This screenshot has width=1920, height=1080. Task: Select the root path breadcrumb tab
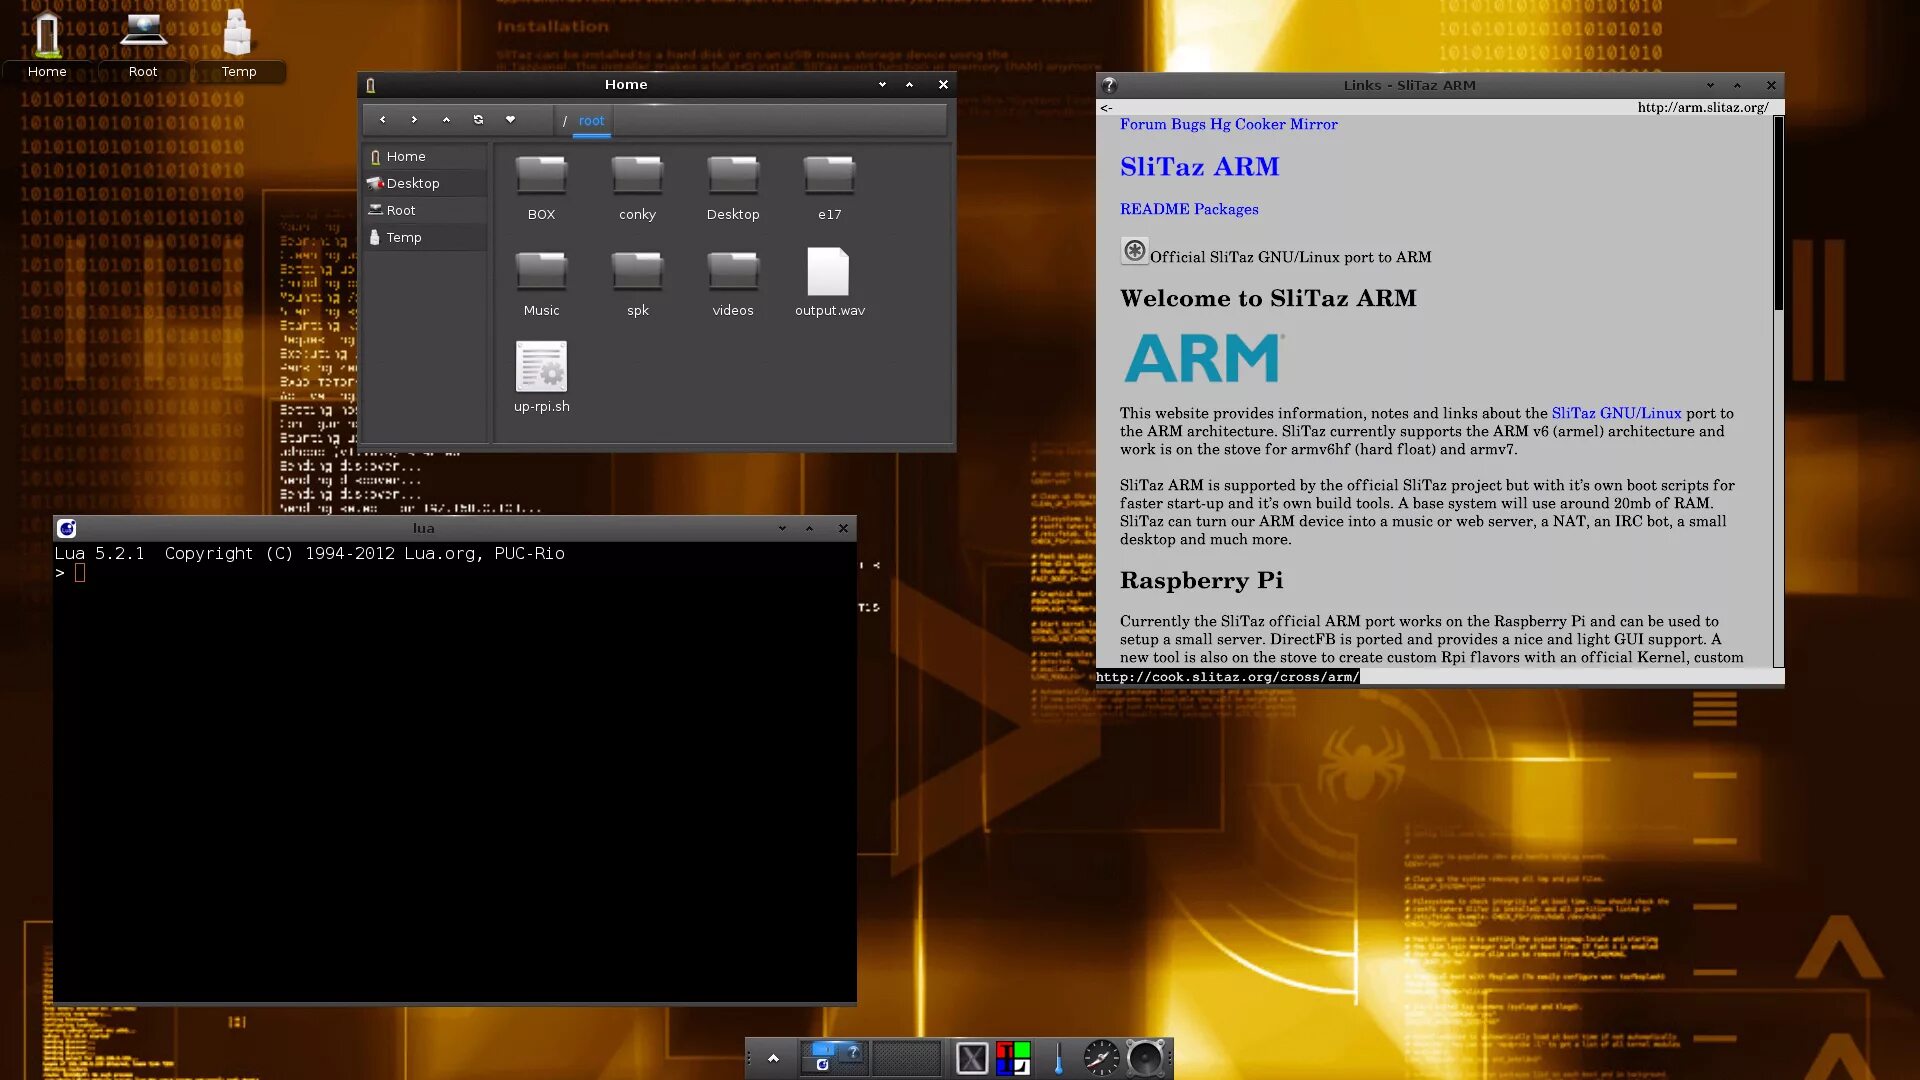click(591, 121)
